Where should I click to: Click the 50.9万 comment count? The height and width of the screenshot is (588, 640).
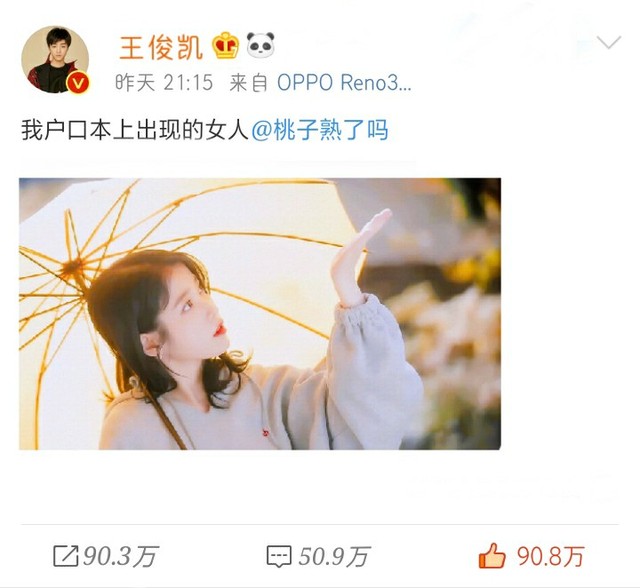334,556
